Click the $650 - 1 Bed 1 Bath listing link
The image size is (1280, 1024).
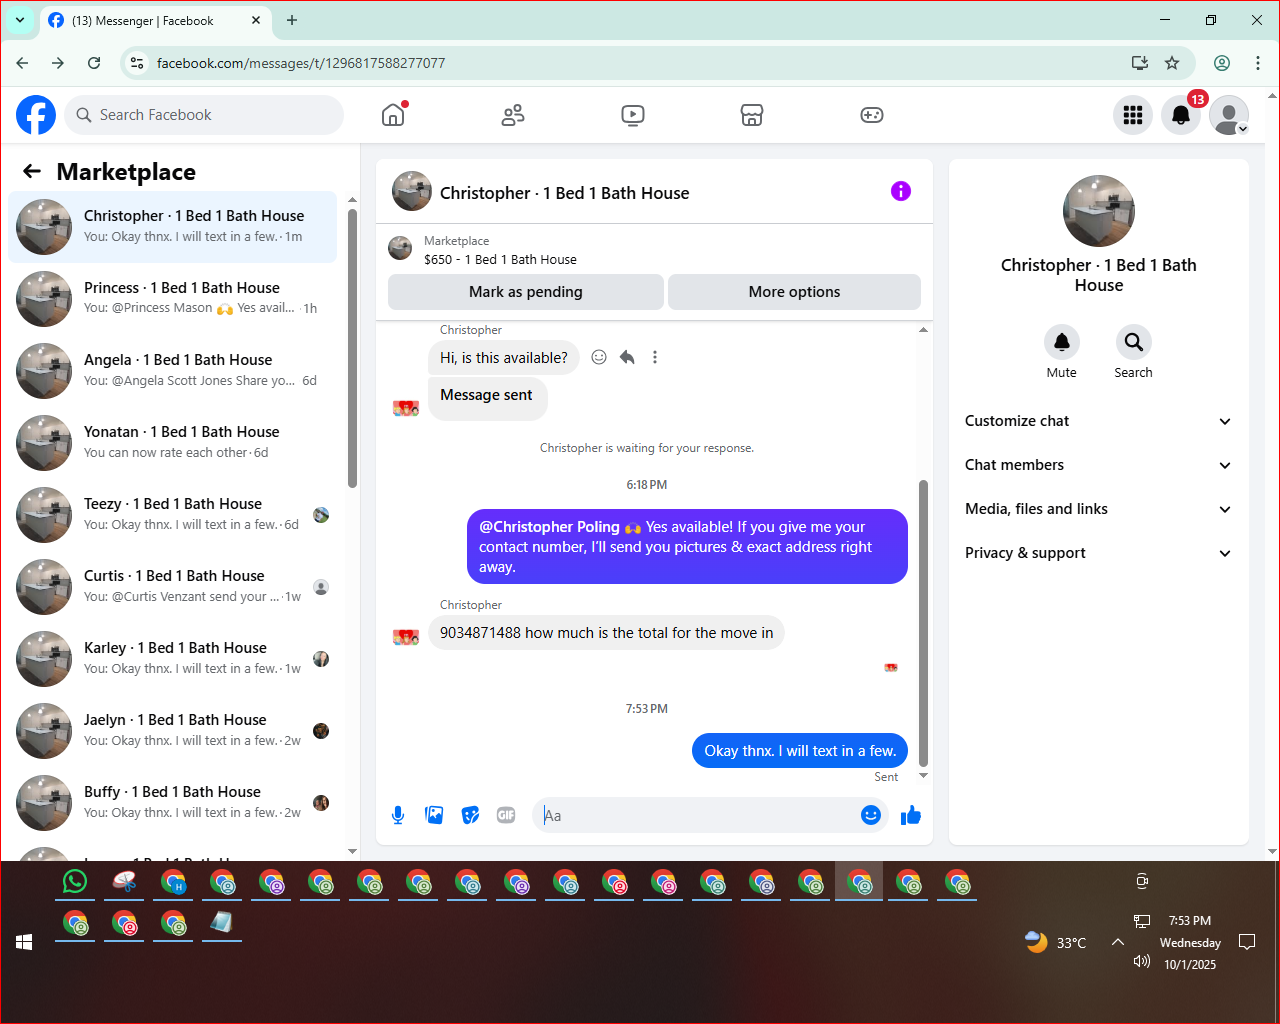pyautogui.click(x=500, y=259)
